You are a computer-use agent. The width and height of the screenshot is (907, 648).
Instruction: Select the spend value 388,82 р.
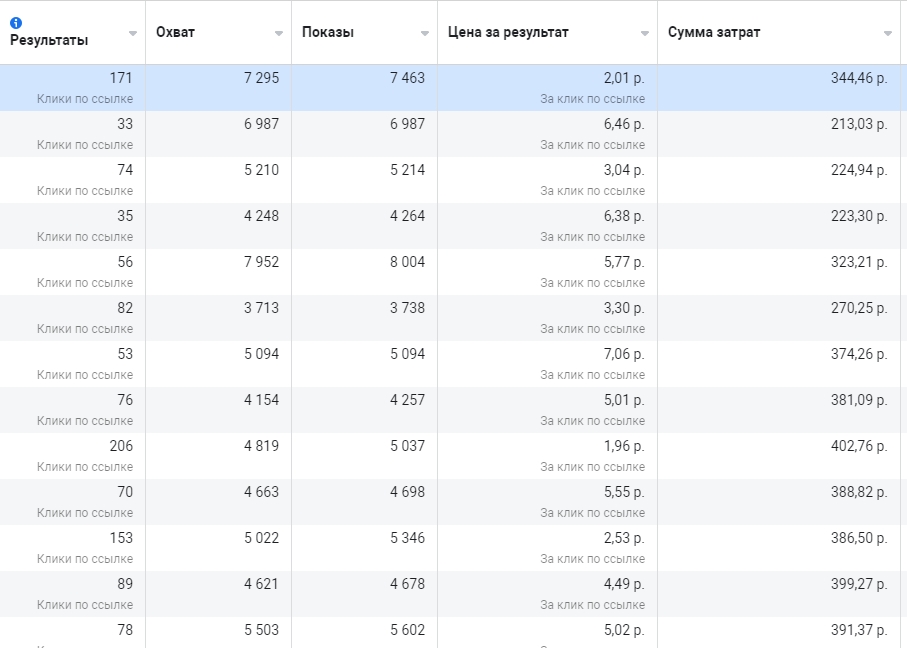pyautogui.click(x=859, y=492)
